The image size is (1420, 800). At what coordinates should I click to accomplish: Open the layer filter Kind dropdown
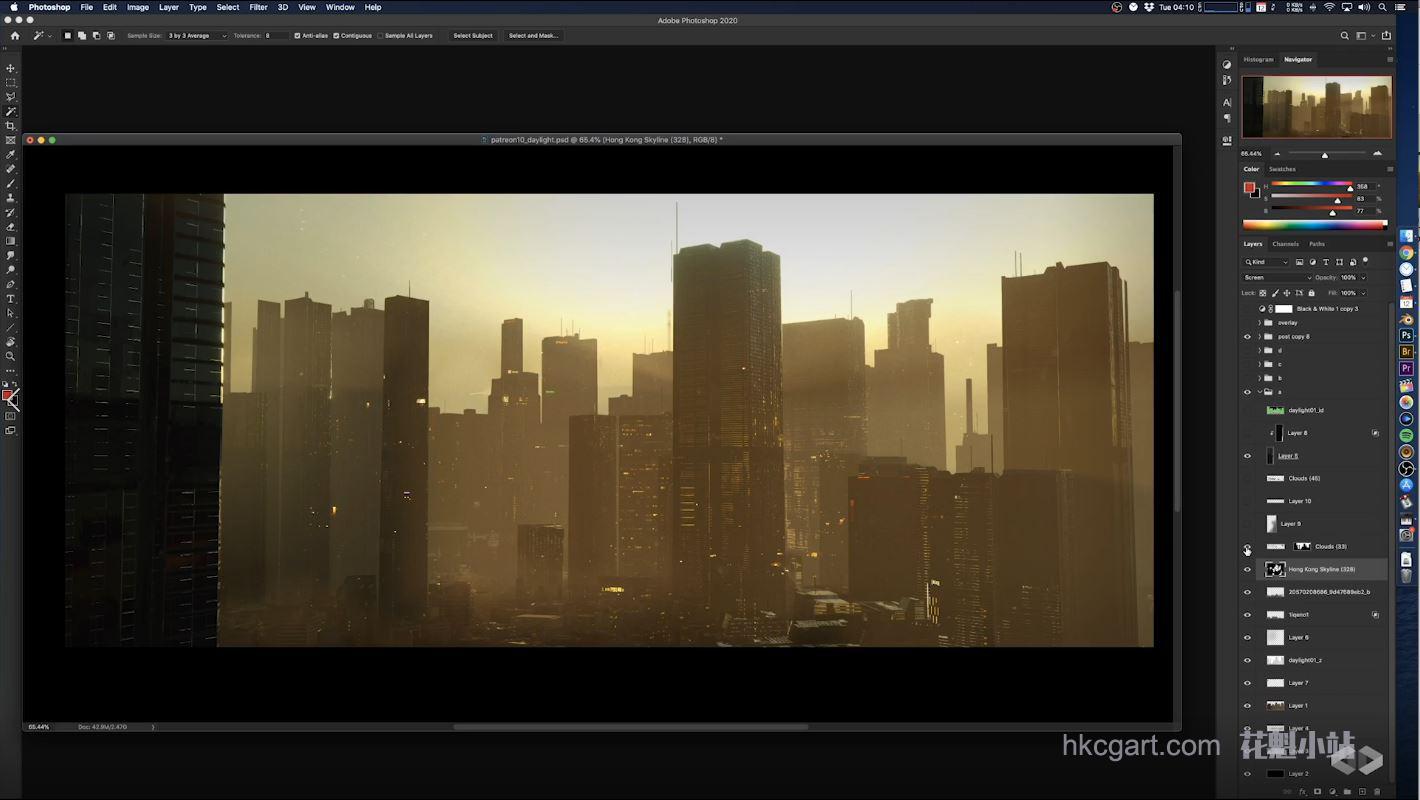[1266, 262]
